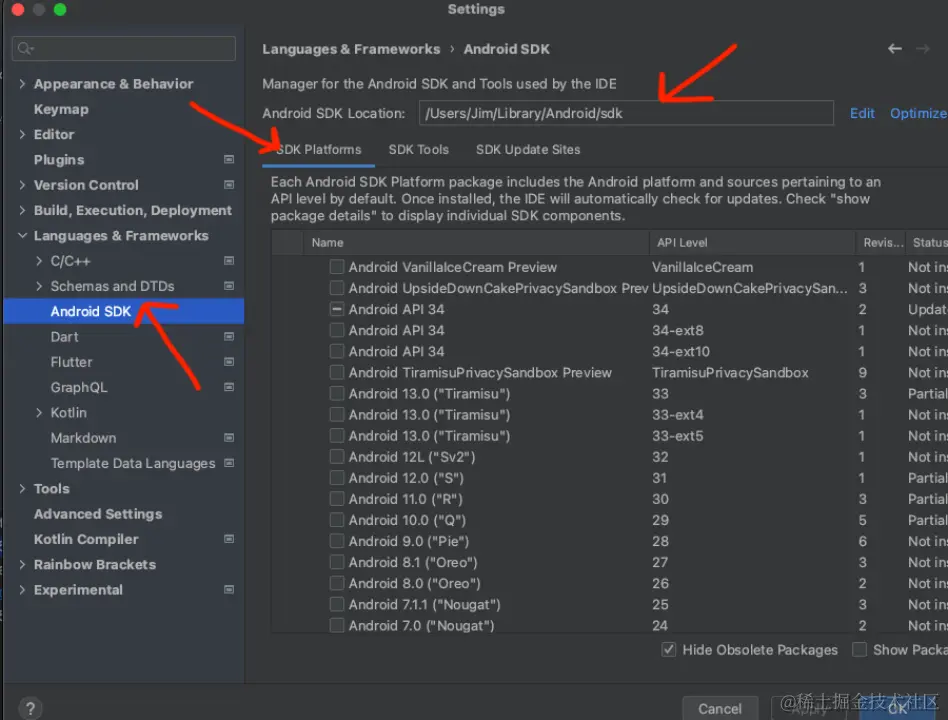The width and height of the screenshot is (948, 720).
Task: Click Edit link for SDK location
Action: pyautogui.click(x=862, y=113)
